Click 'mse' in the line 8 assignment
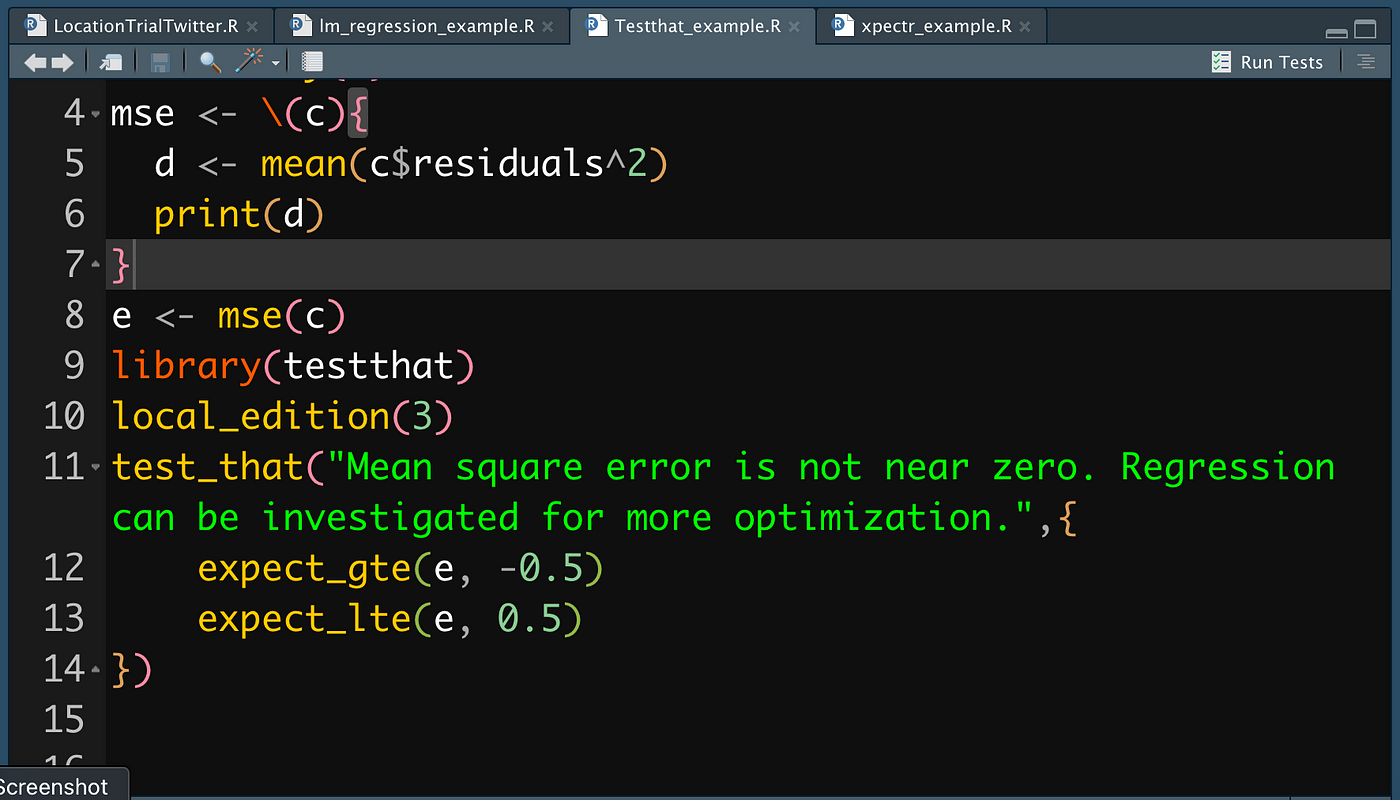 click(250, 316)
